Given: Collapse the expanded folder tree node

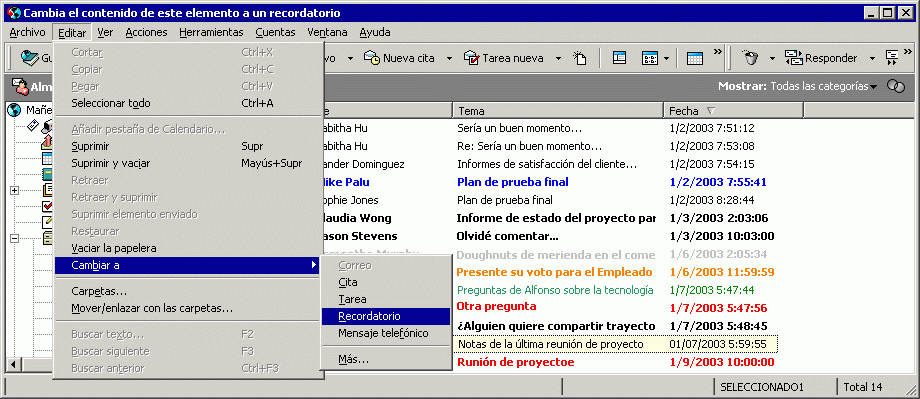Looking at the screenshot, I should pos(15,238).
